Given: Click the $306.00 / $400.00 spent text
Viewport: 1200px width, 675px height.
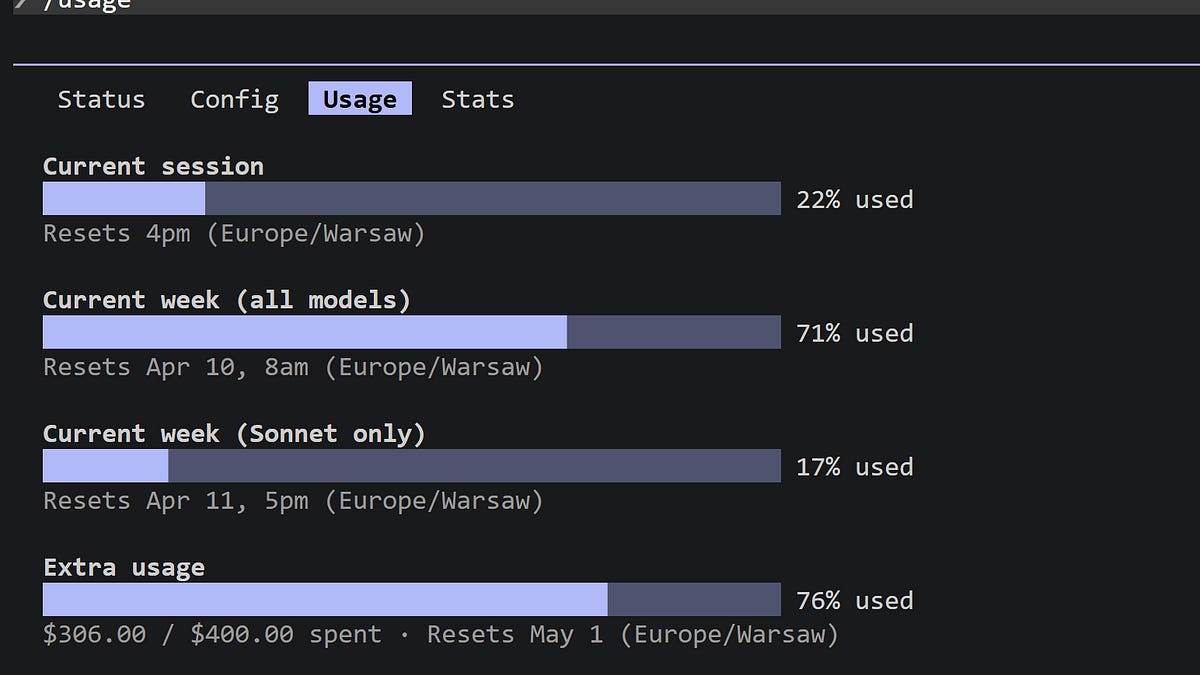Looking at the screenshot, I should [x=212, y=635].
